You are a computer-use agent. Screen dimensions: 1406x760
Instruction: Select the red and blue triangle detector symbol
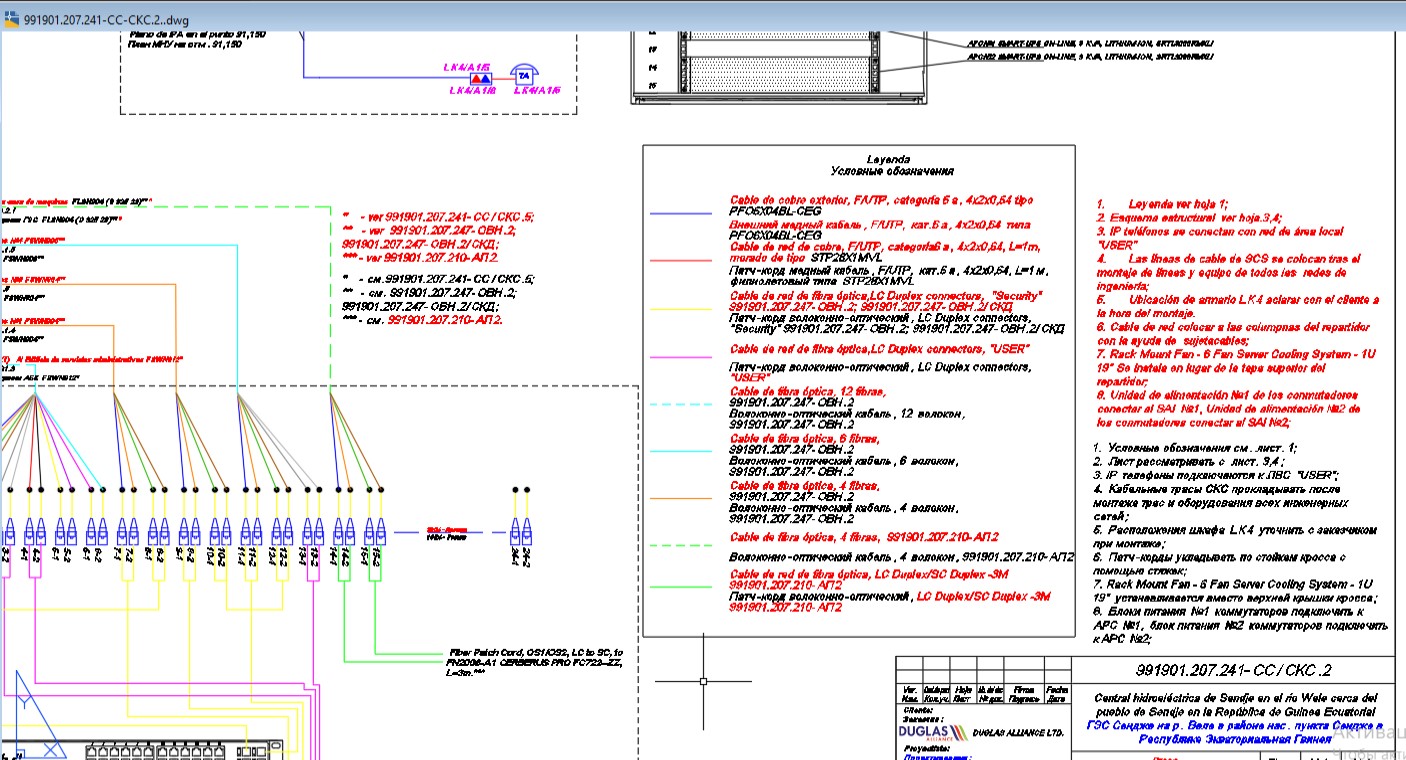click(479, 78)
